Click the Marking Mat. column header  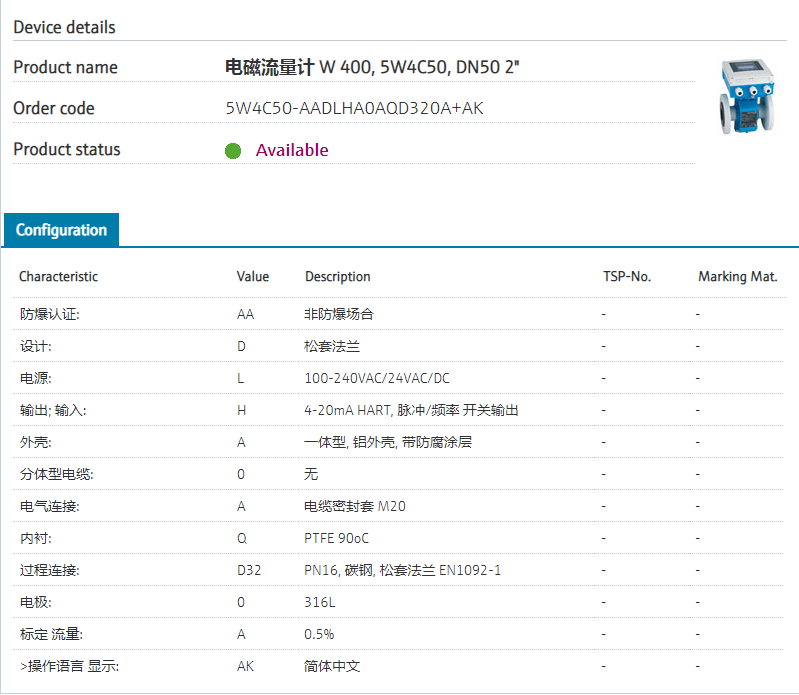point(737,277)
